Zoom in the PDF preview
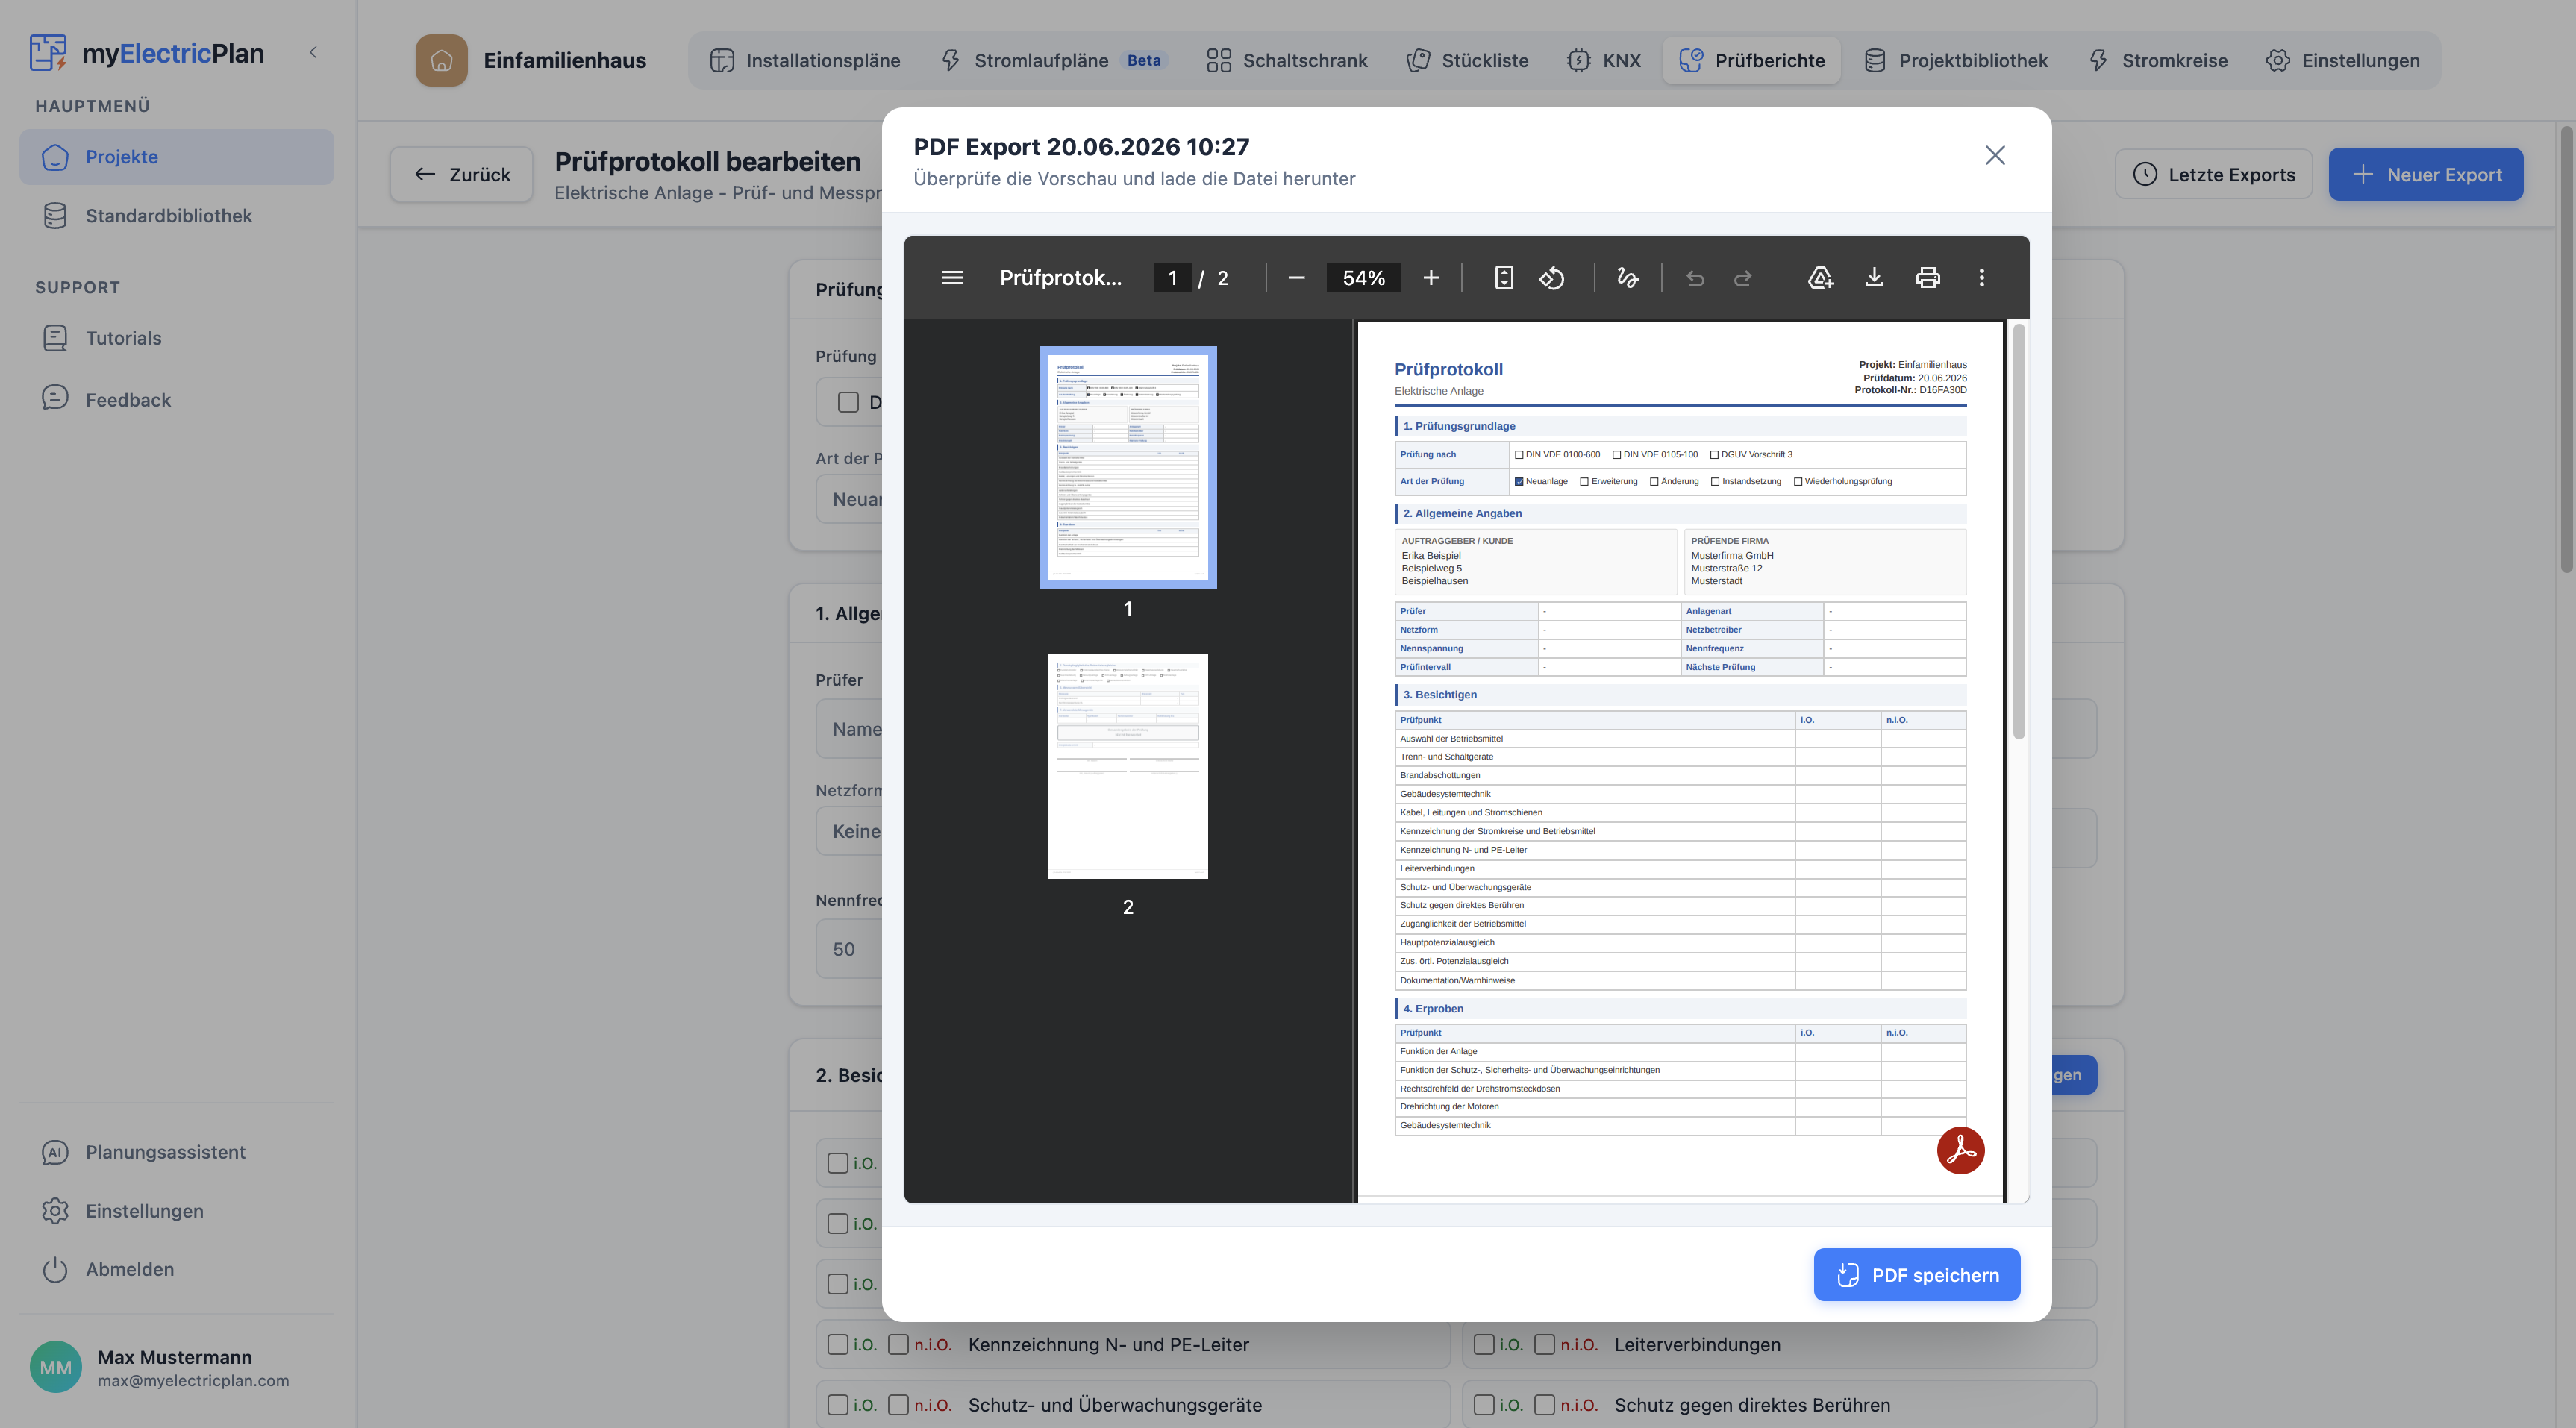This screenshot has width=2576, height=1428. coord(1430,278)
